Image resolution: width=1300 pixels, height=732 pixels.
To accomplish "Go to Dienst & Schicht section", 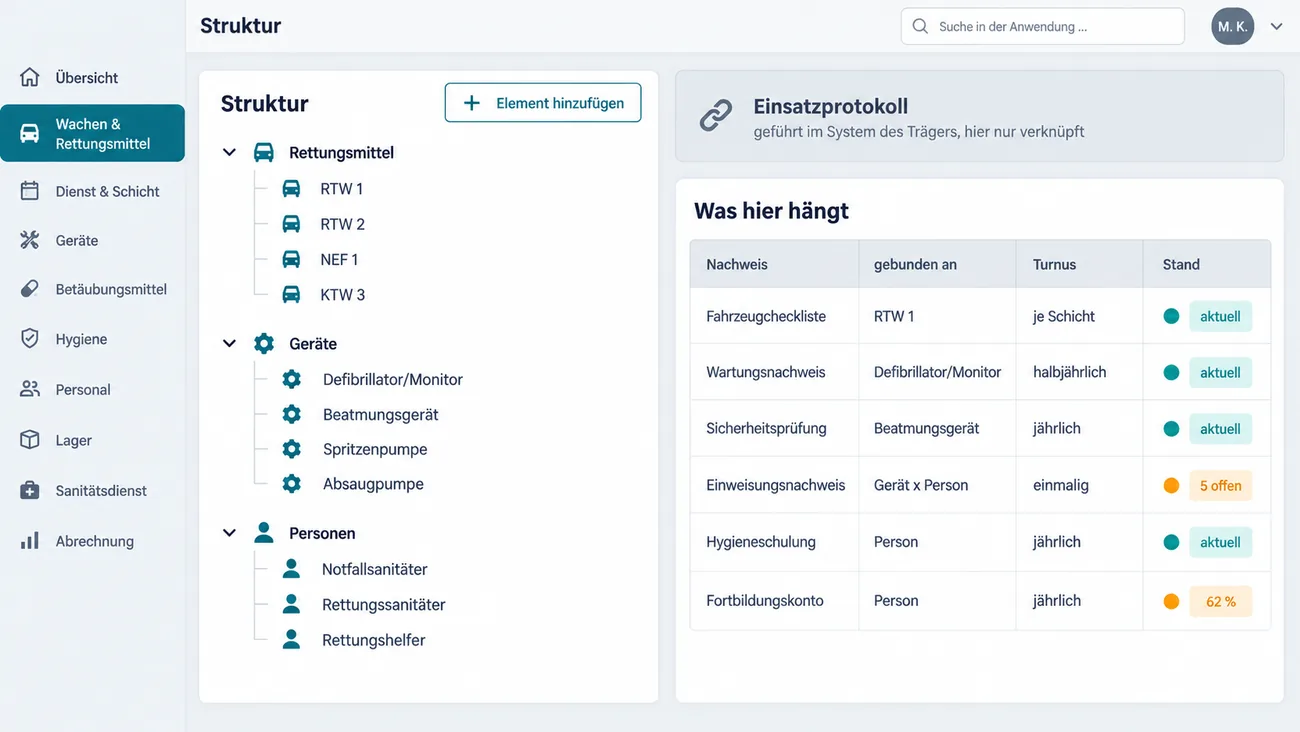I will [x=92, y=191].
